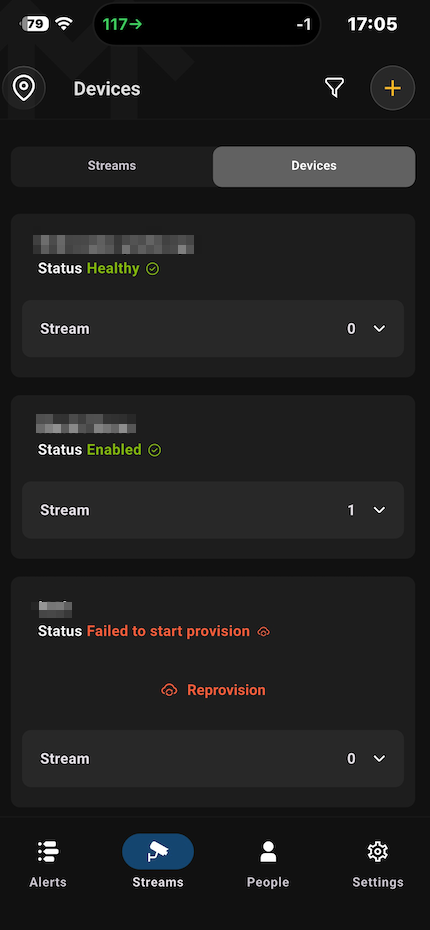Tap the failed-provision cloud status icon
Screen dimensions: 430x930
coord(264,632)
